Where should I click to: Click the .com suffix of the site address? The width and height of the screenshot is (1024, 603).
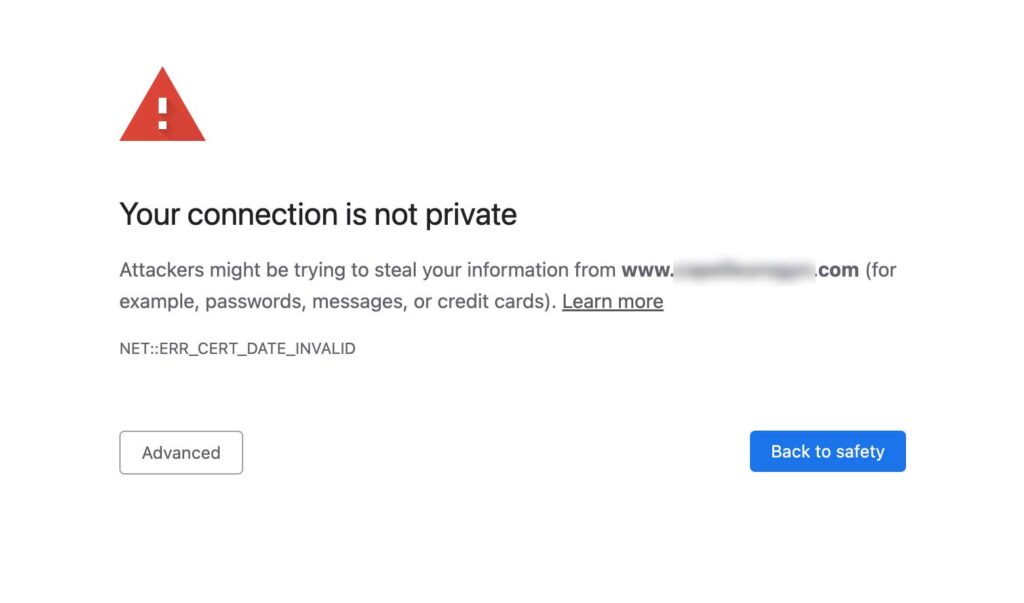[837, 269]
